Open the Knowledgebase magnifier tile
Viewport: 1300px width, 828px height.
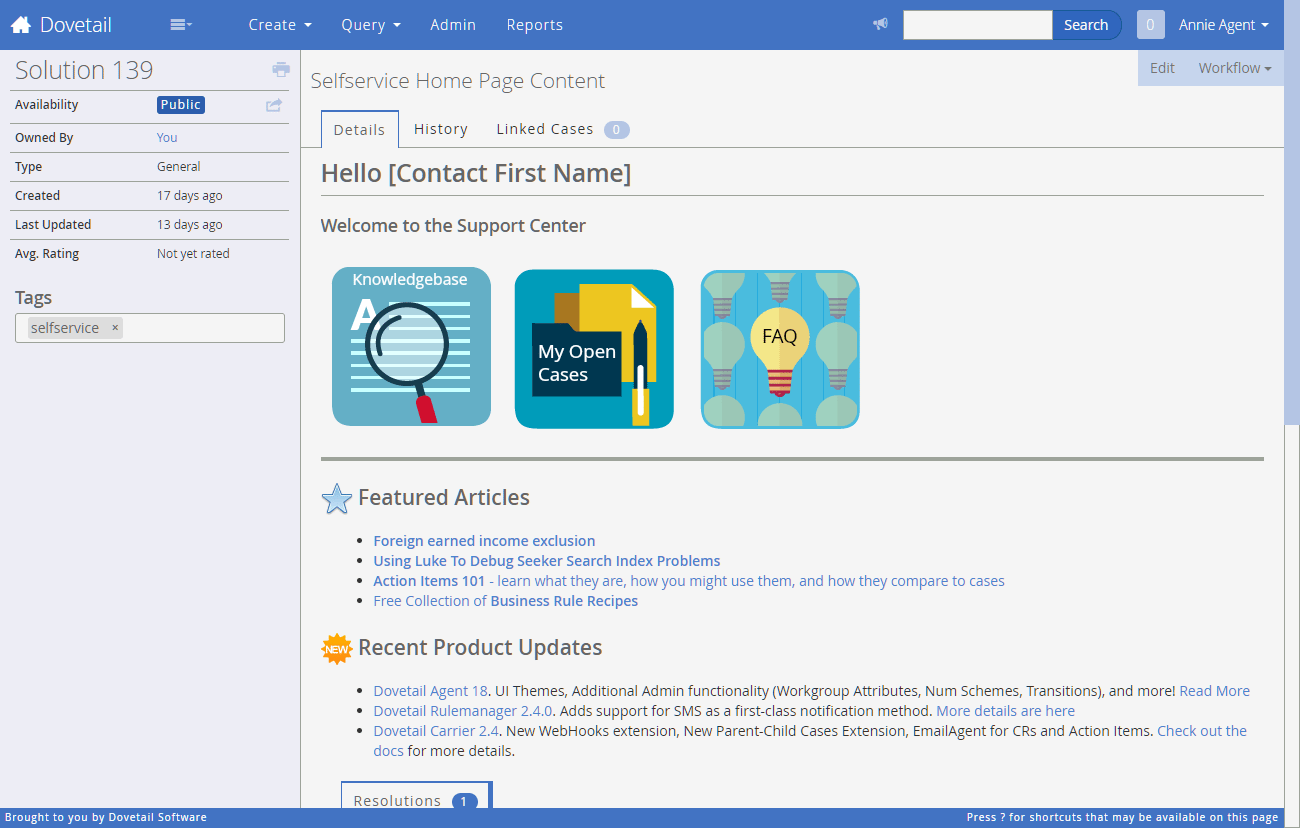[411, 346]
